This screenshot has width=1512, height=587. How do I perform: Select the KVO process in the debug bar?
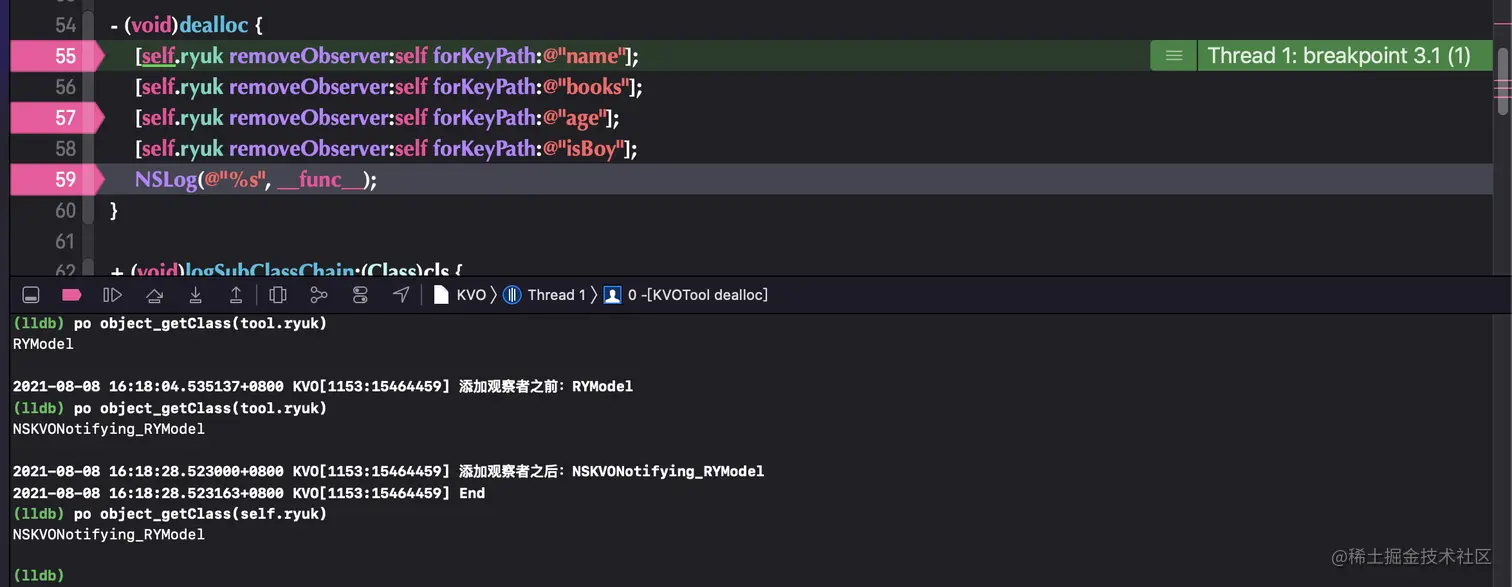(x=460, y=295)
